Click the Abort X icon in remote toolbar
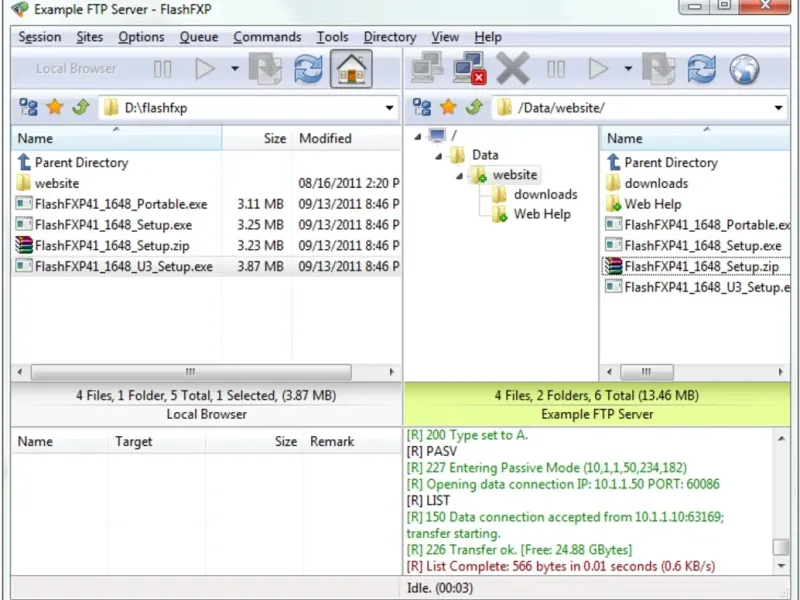The width and height of the screenshot is (800, 600). (512, 68)
